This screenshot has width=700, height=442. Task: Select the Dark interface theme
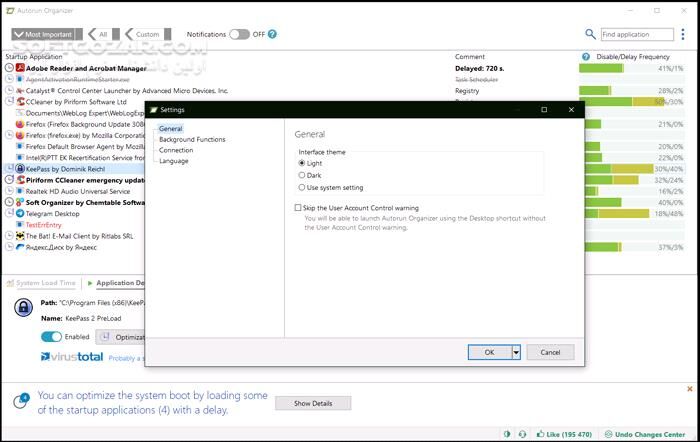click(x=303, y=175)
